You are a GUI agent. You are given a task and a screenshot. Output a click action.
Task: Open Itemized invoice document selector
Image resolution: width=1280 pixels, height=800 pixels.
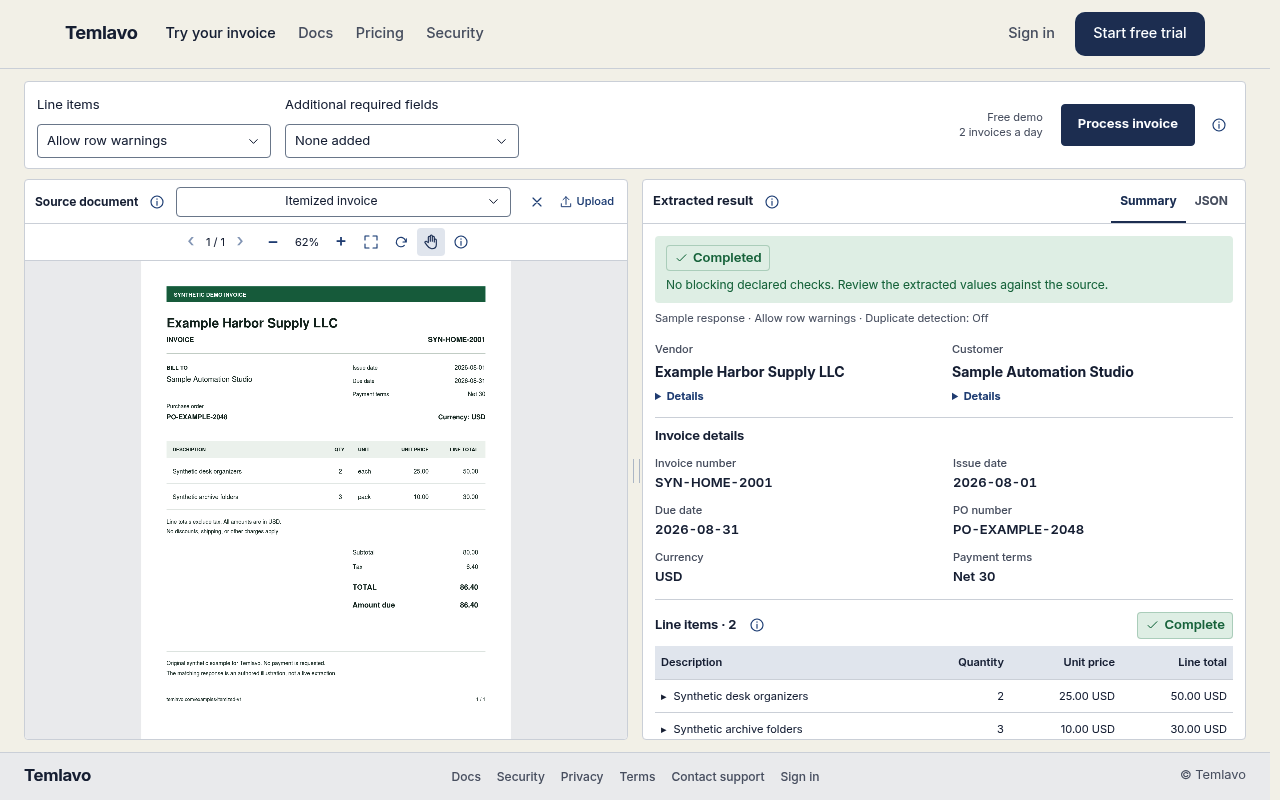coord(343,201)
